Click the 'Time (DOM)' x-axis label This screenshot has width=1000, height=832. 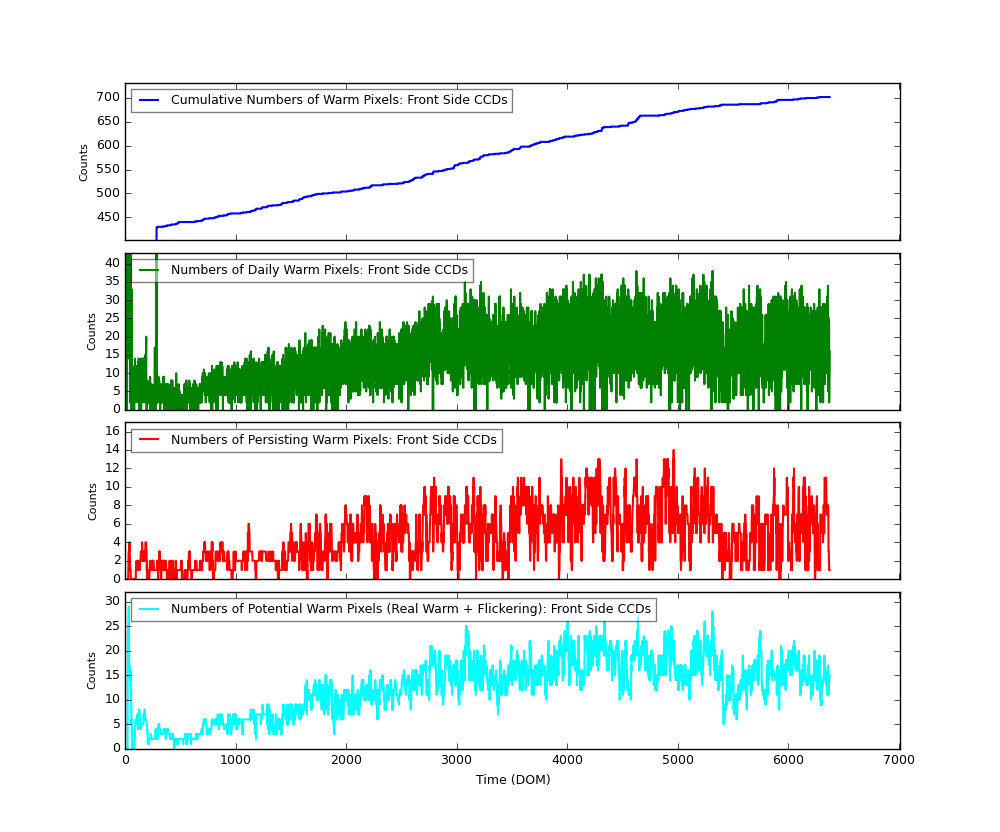(513, 780)
